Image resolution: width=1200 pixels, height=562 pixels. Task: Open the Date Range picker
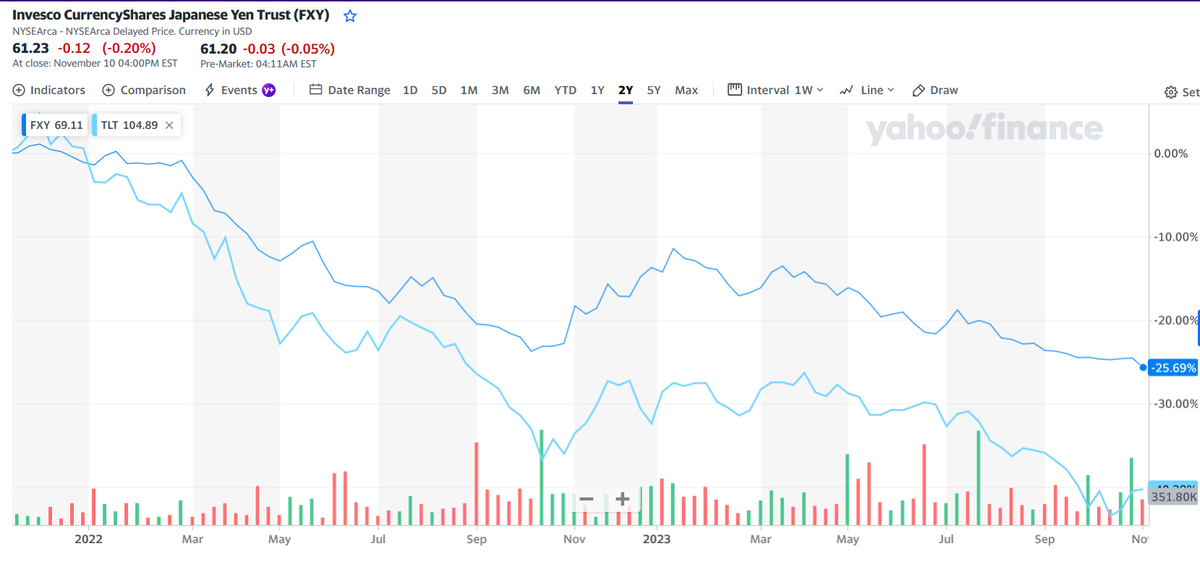[x=350, y=90]
